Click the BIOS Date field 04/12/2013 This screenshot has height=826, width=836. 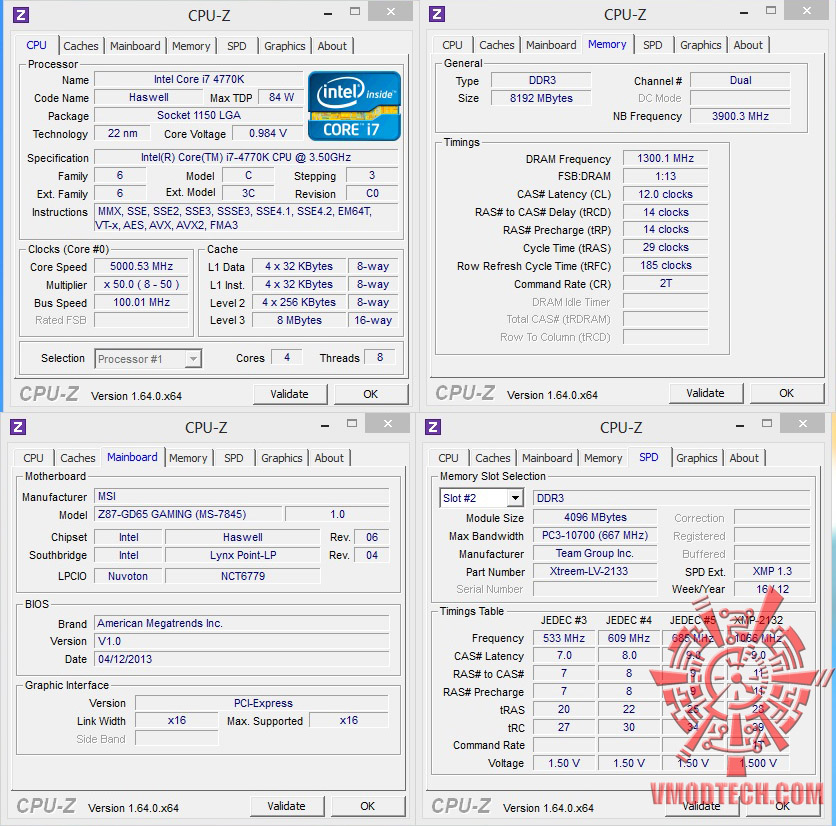click(242, 659)
